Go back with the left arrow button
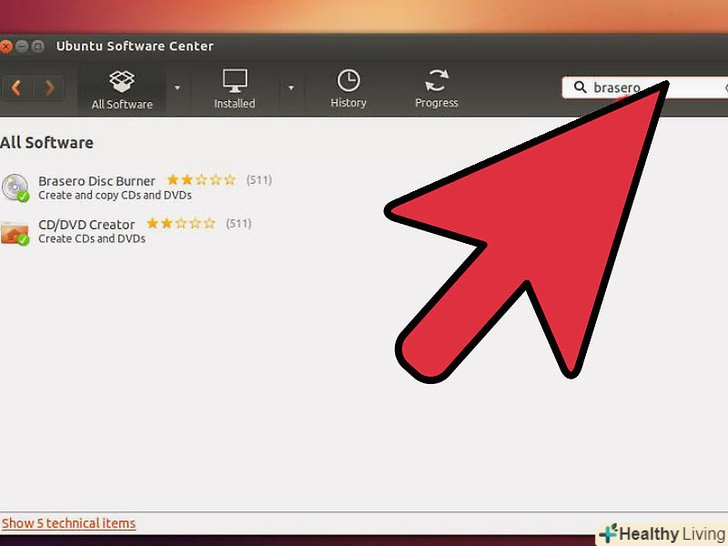The width and height of the screenshot is (728, 546). (17, 88)
